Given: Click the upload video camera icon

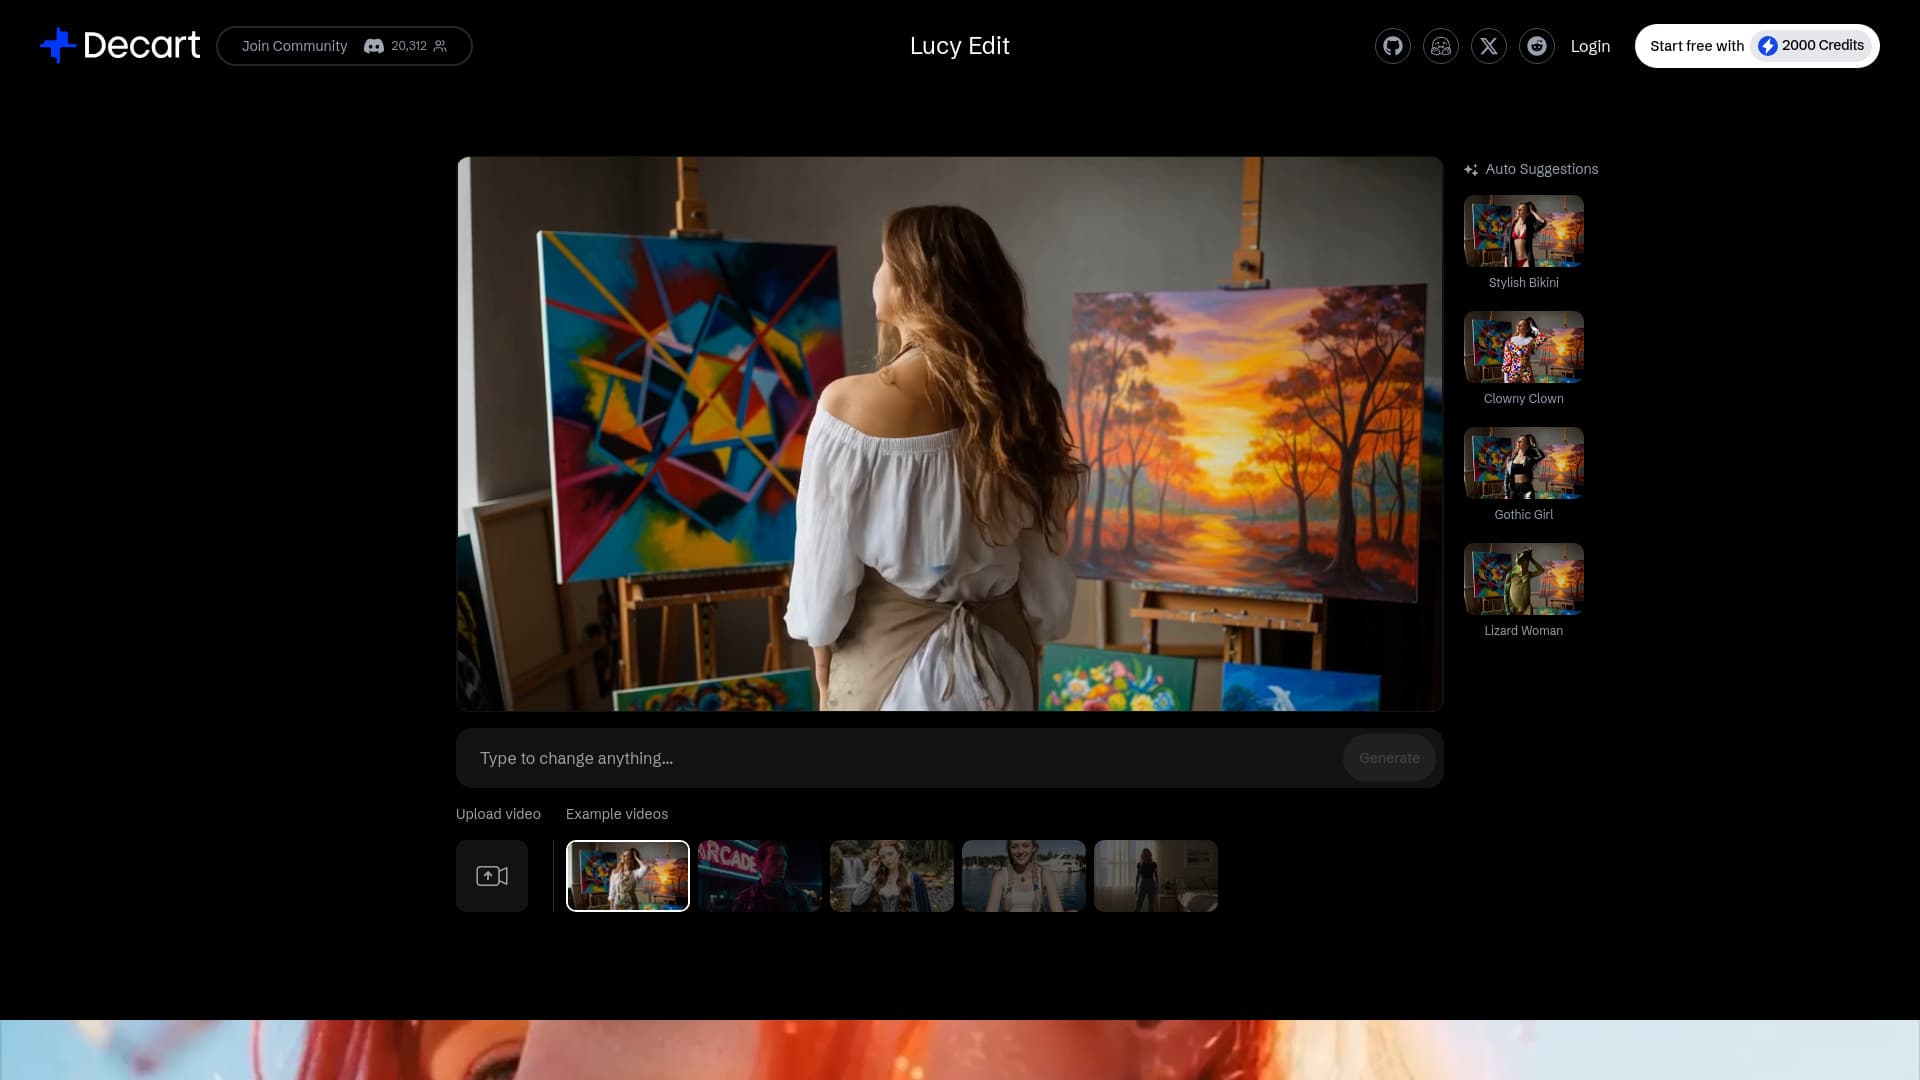Looking at the screenshot, I should [491, 876].
